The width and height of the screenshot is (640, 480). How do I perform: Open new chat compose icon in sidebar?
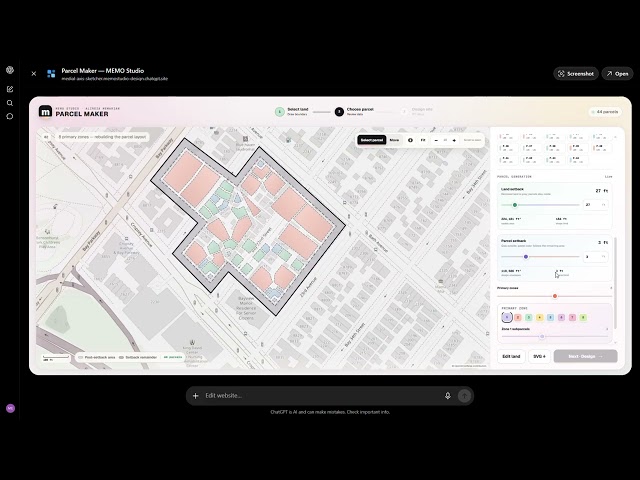10,89
